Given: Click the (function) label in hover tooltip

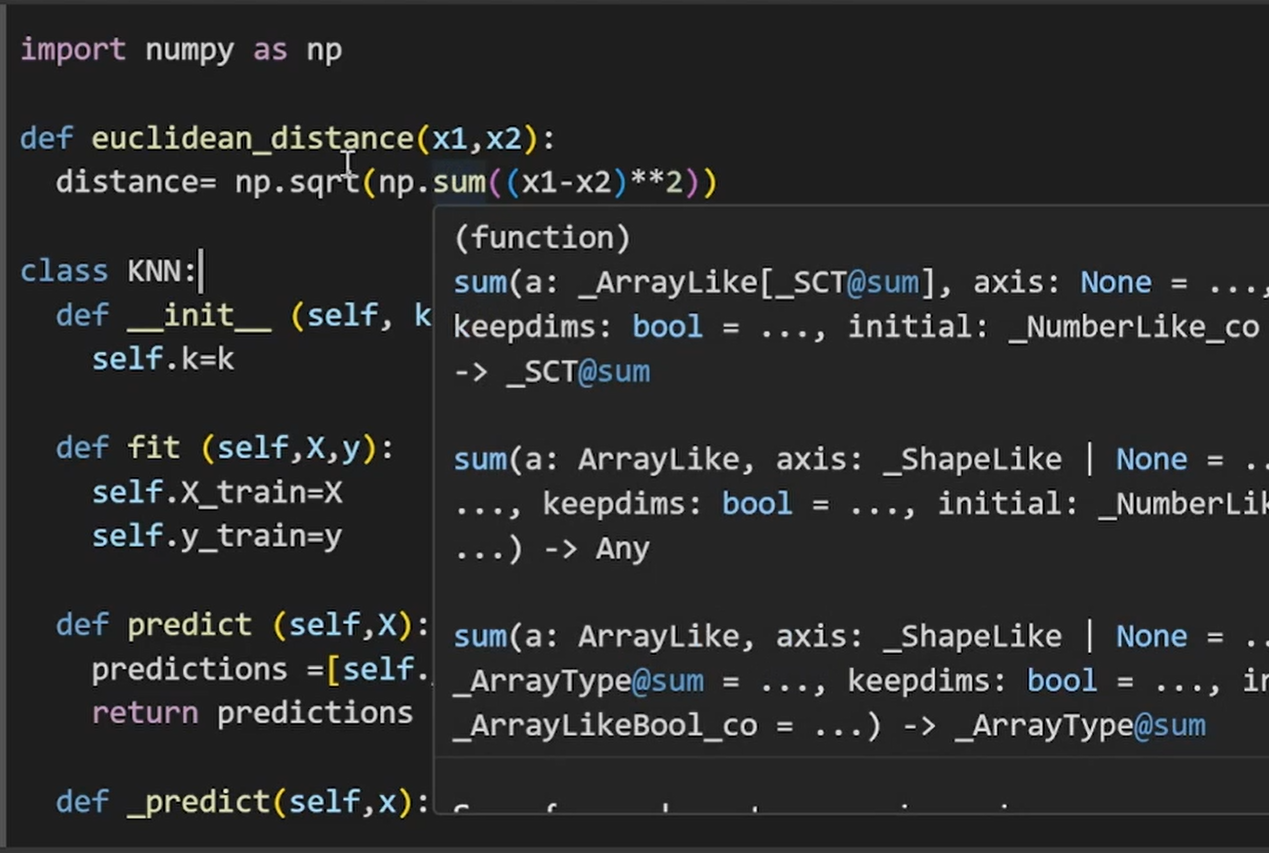Looking at the screenshot, I should 542,238.
